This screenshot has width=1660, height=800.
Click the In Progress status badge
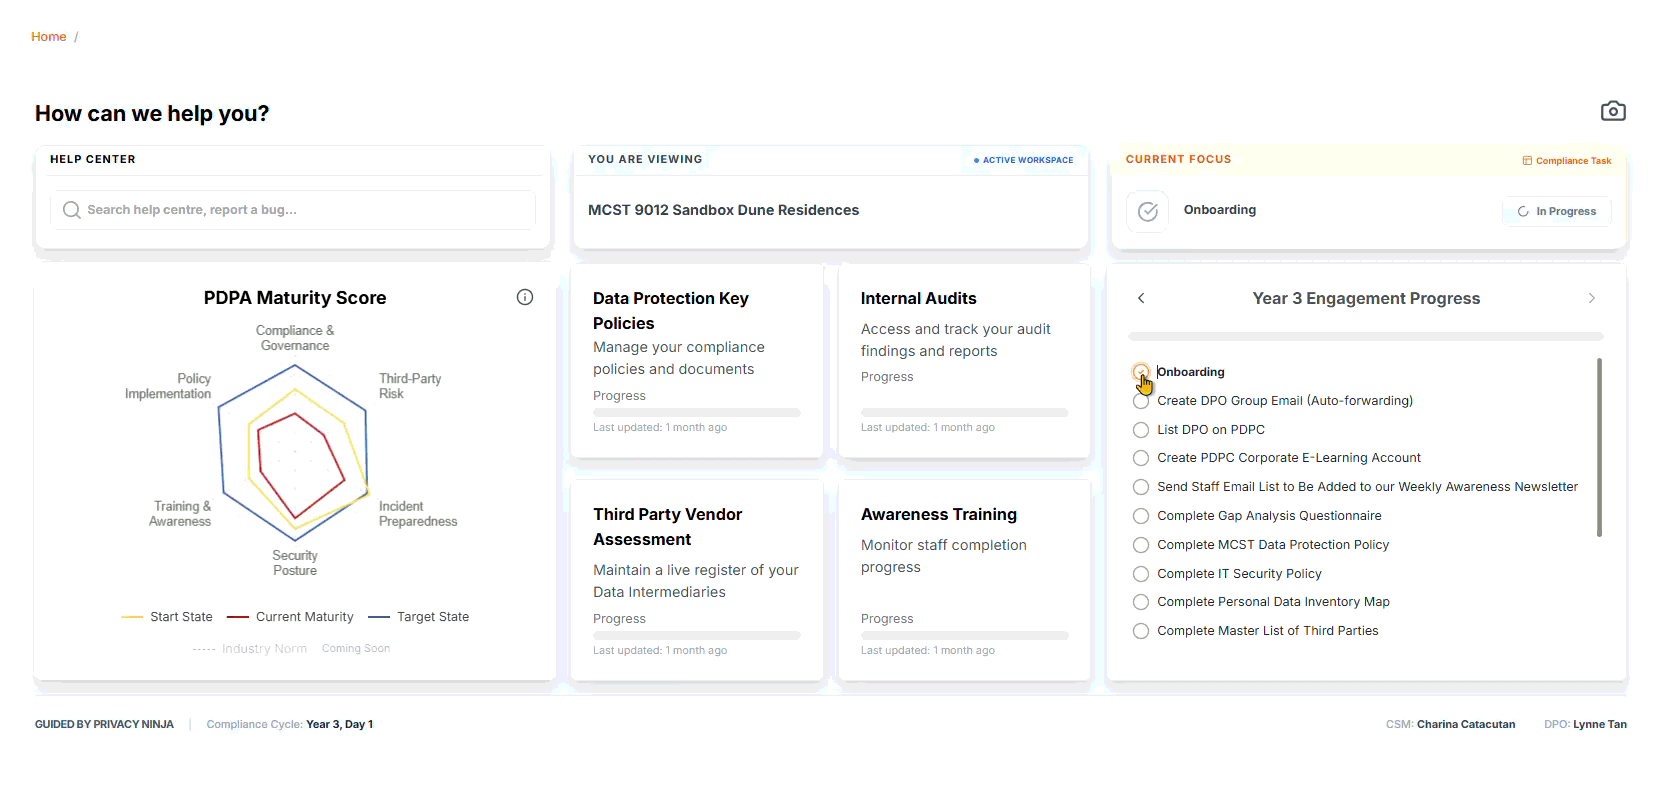pyautogui.click(x=1556, y=211)
